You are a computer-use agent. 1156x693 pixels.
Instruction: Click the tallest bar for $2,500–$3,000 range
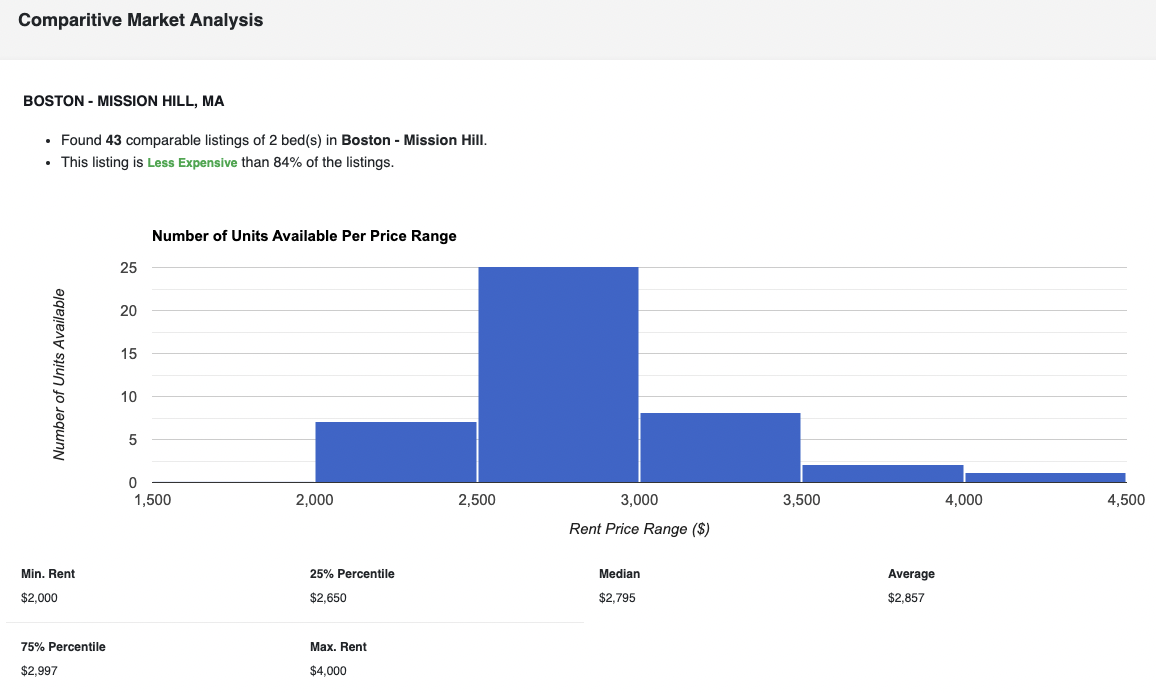coord(558,374)
